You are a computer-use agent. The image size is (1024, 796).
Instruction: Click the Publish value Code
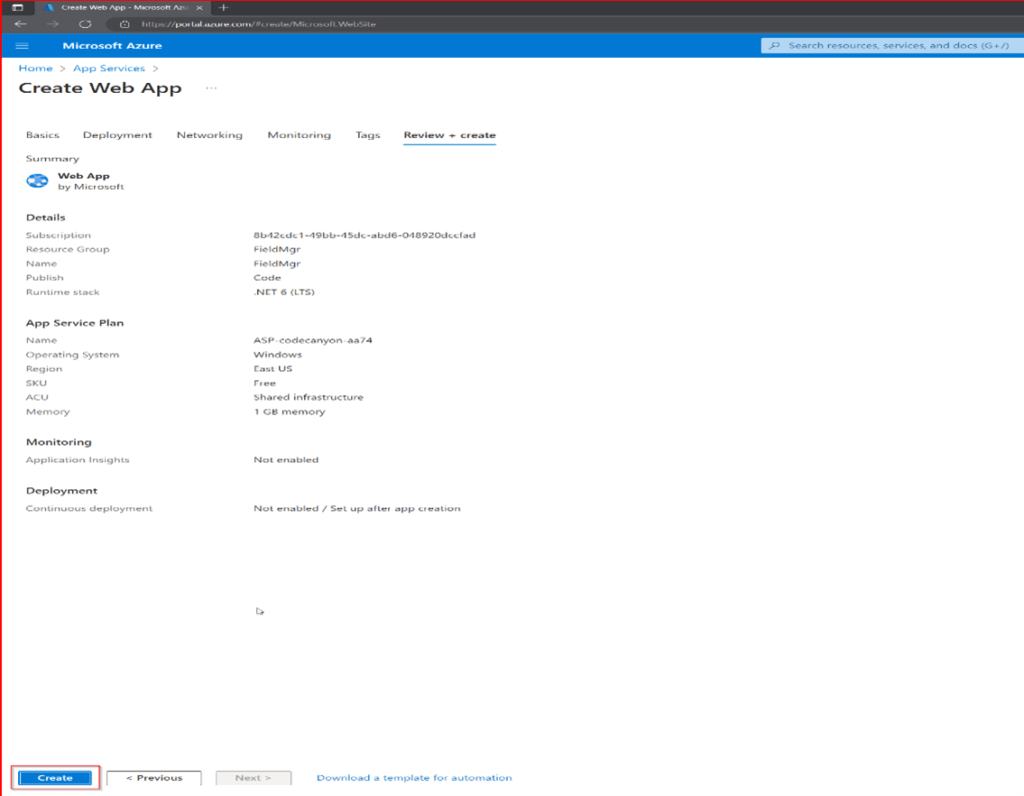click(267, 278)
